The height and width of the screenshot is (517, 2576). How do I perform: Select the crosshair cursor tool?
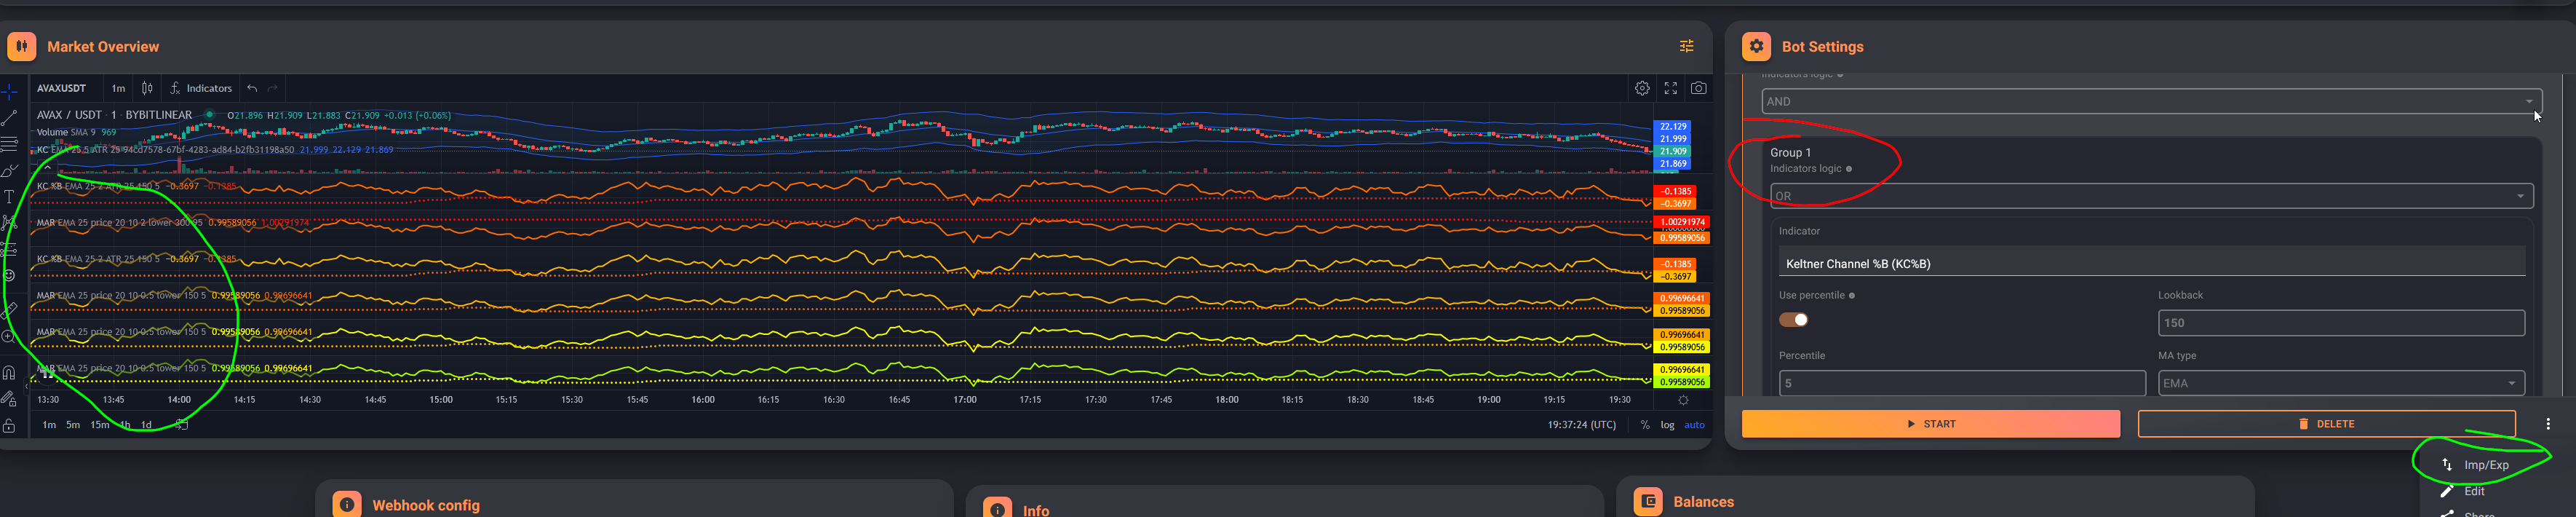pyautogui.click(x=9, y=92)
